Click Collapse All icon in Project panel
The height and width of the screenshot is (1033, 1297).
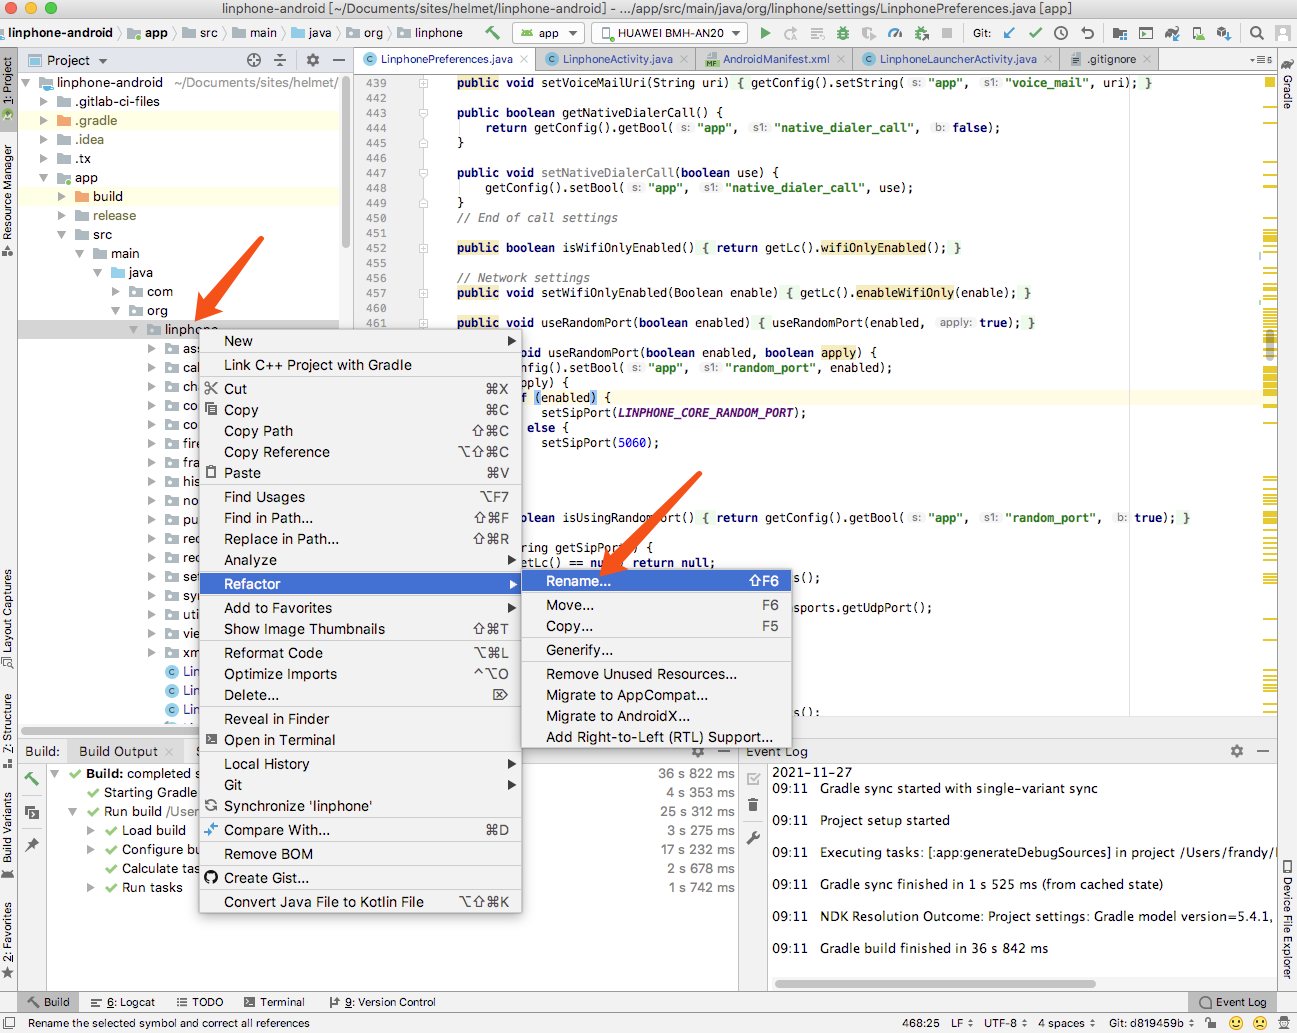point(280,60)
